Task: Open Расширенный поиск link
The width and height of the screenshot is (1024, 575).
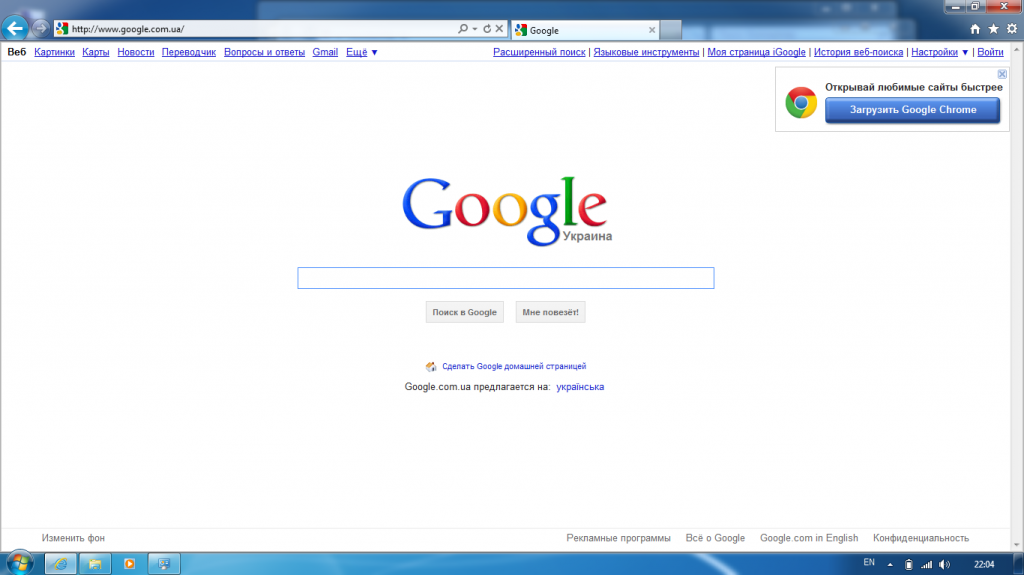Action: coord(539,52)
